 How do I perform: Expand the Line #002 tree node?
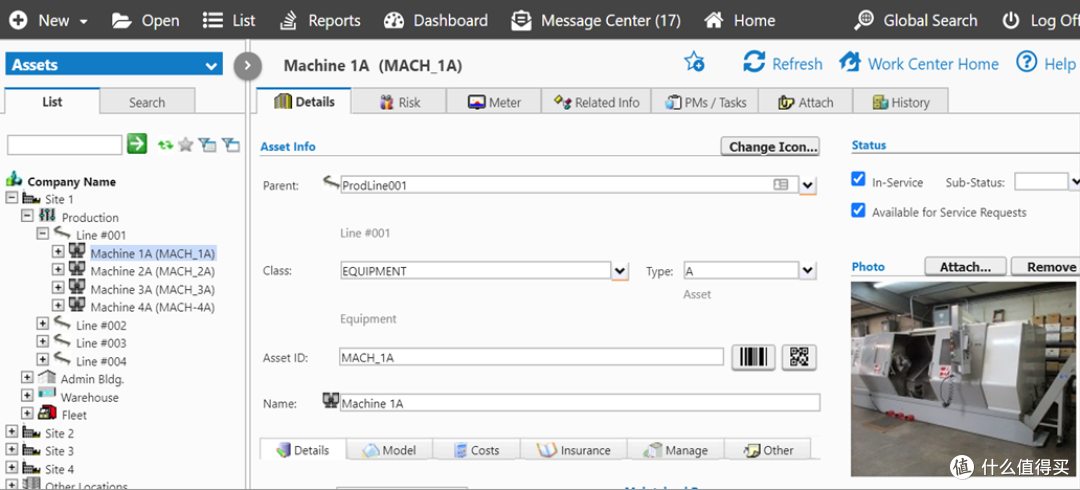pyautogui.click(x=42, y=324)
